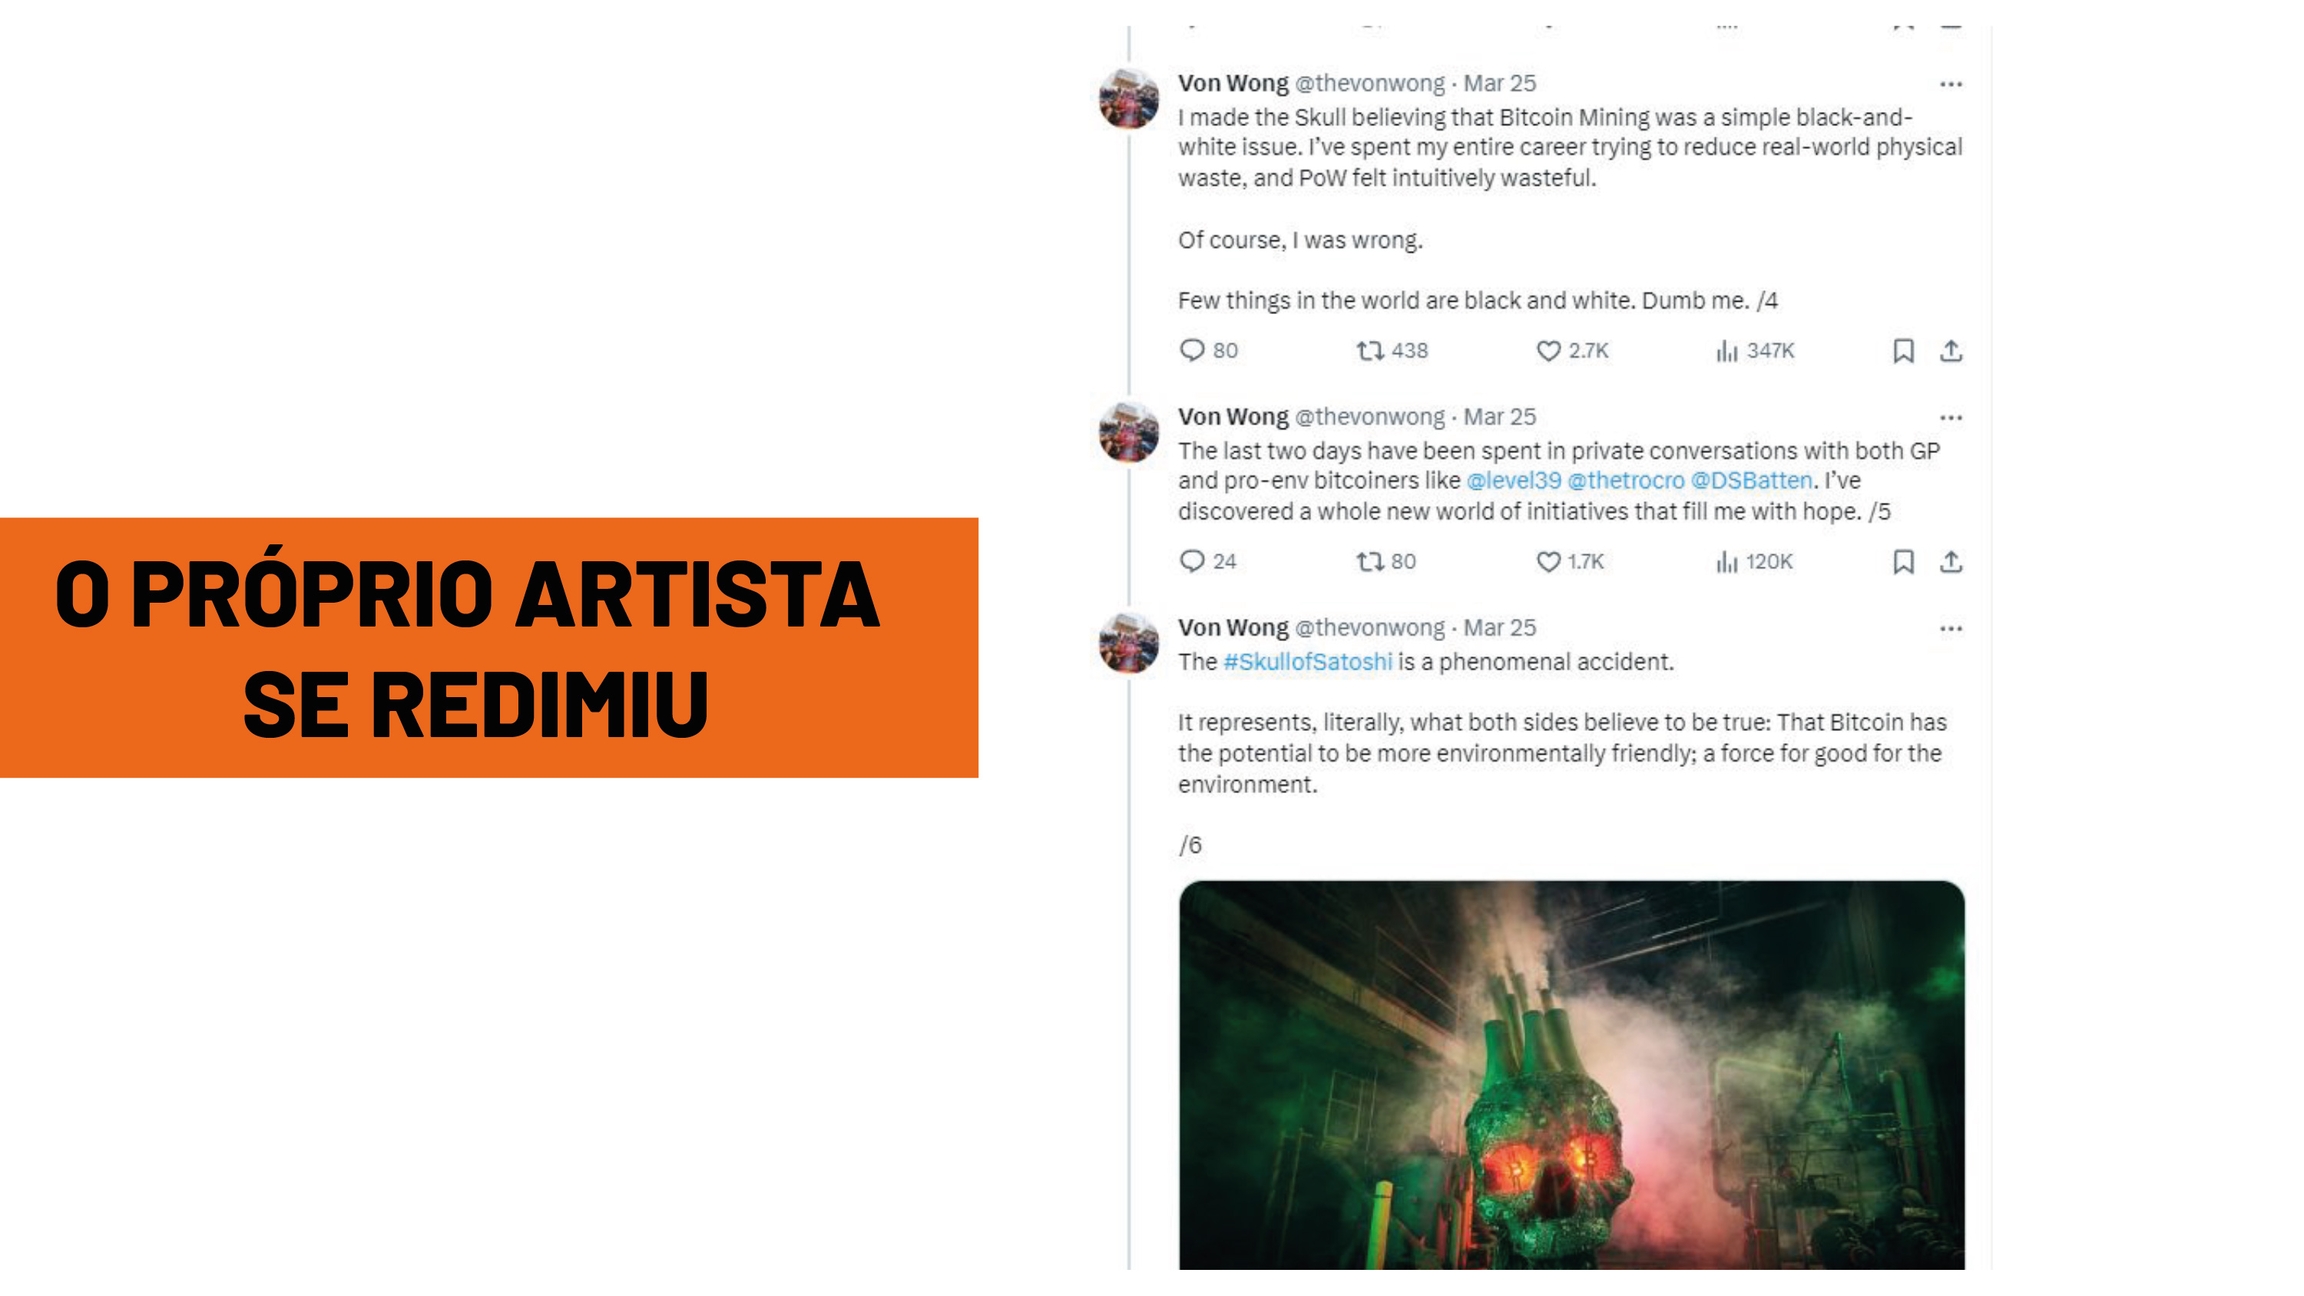Image resolution: width=2304 pixels, height=1296 pixels.
Task: View analytics showing 347K views
Action: pos(1755,351)
